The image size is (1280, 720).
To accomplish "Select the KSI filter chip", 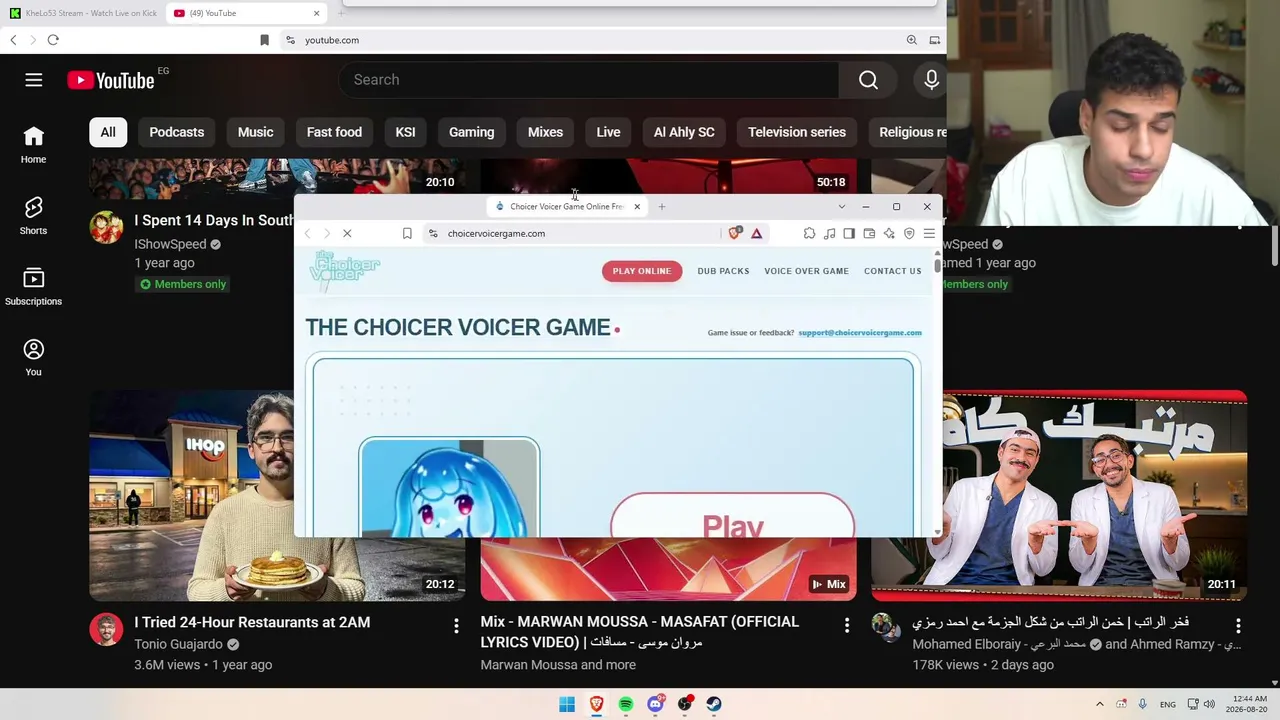I will [x=405, y=132].
